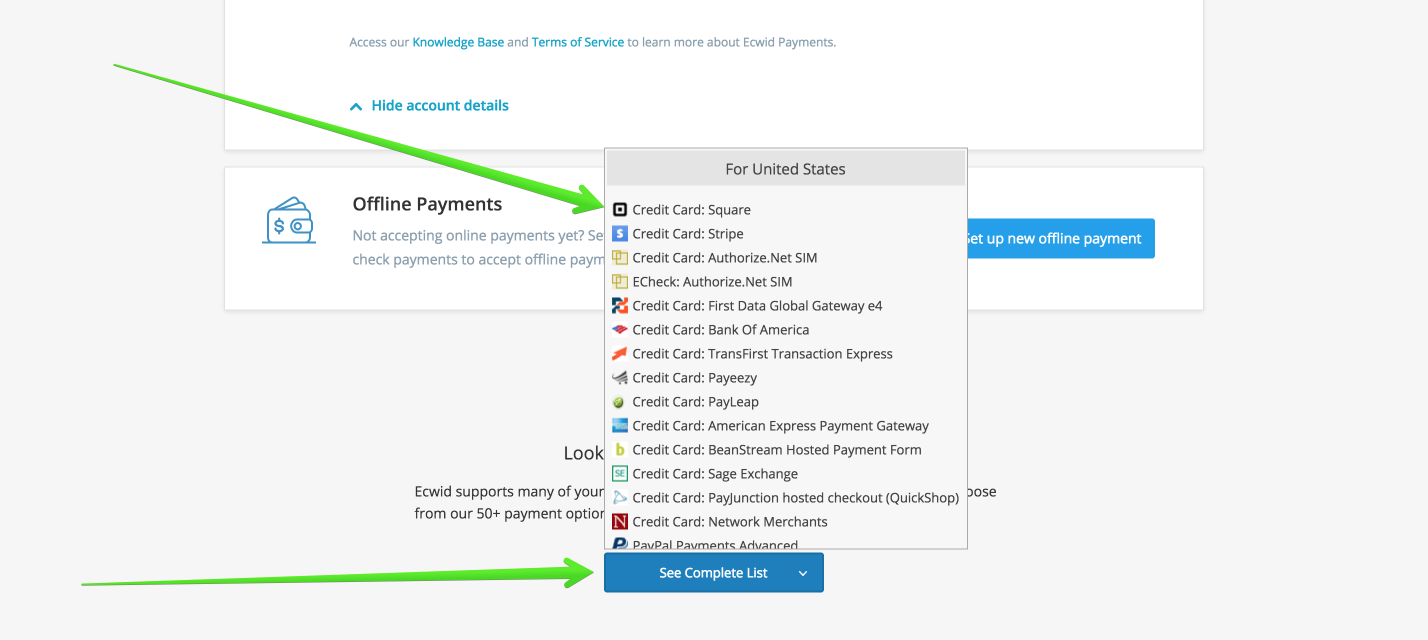Image resolution: width=1428 pixels, height=640 pixels.
Task: Open the Knowledge Base link
Action: coord(458,42)
